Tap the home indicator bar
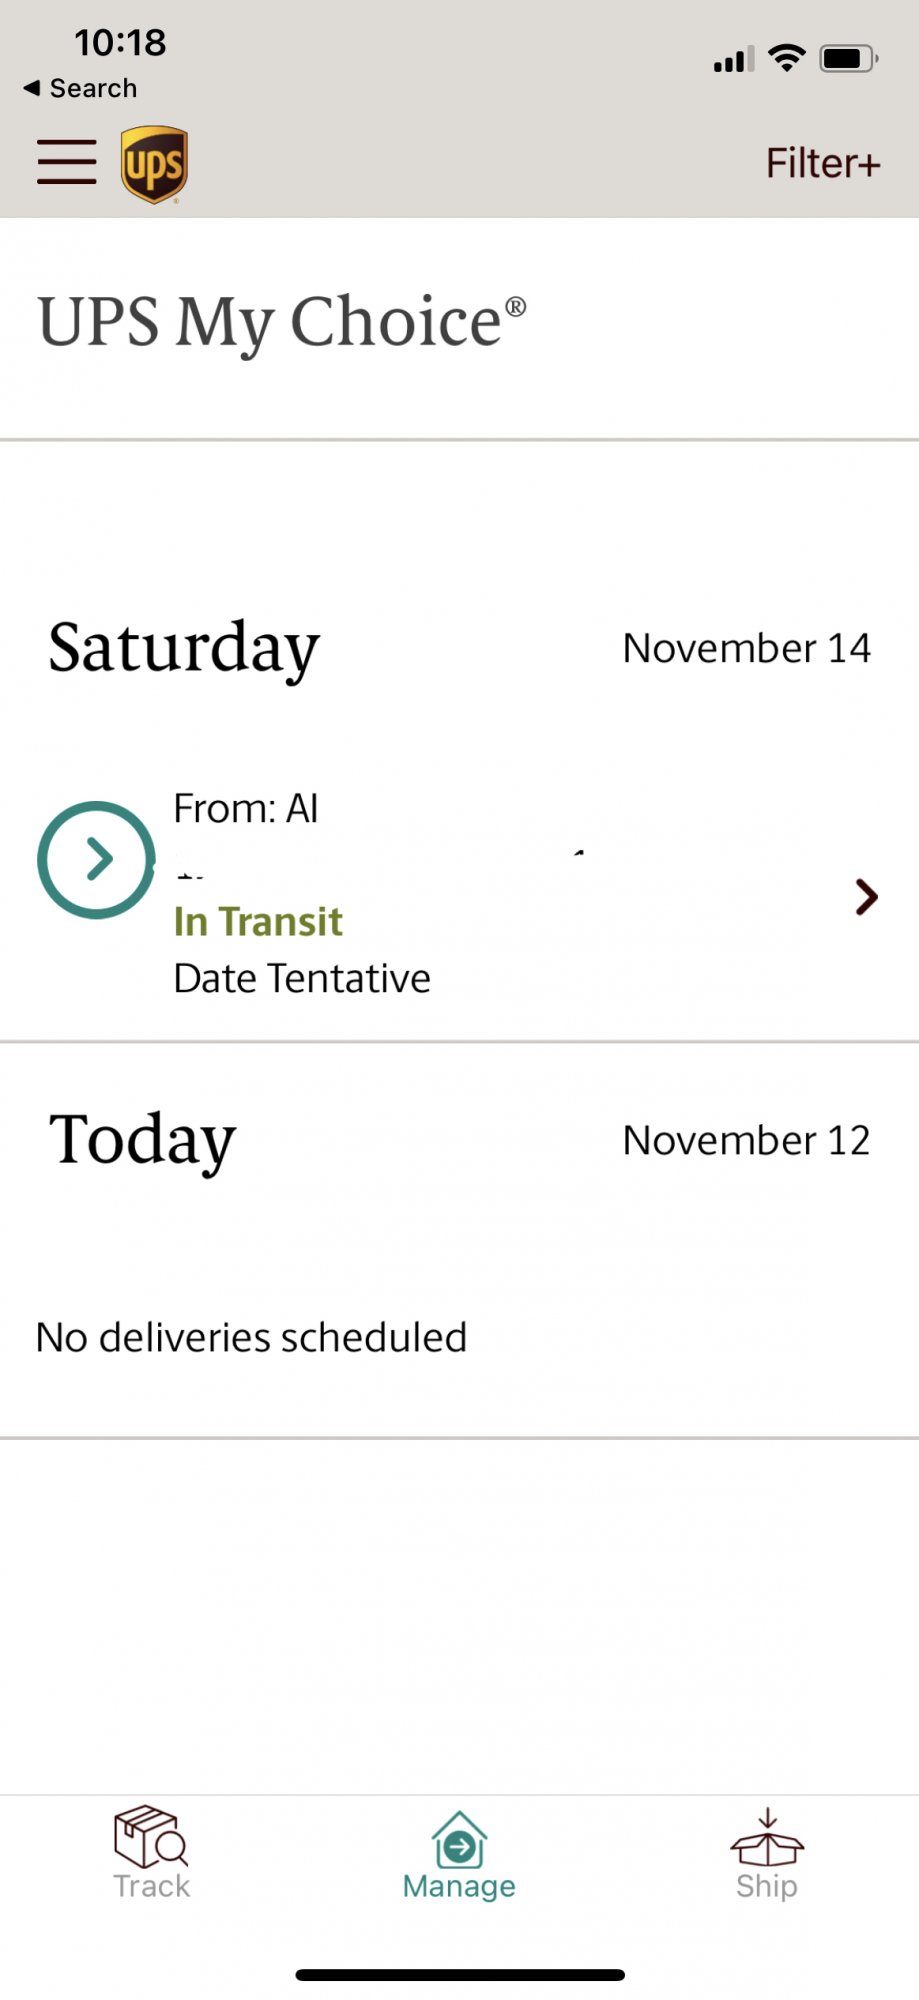Screen dimensions: 919x2000 (x=460, y=1975)
